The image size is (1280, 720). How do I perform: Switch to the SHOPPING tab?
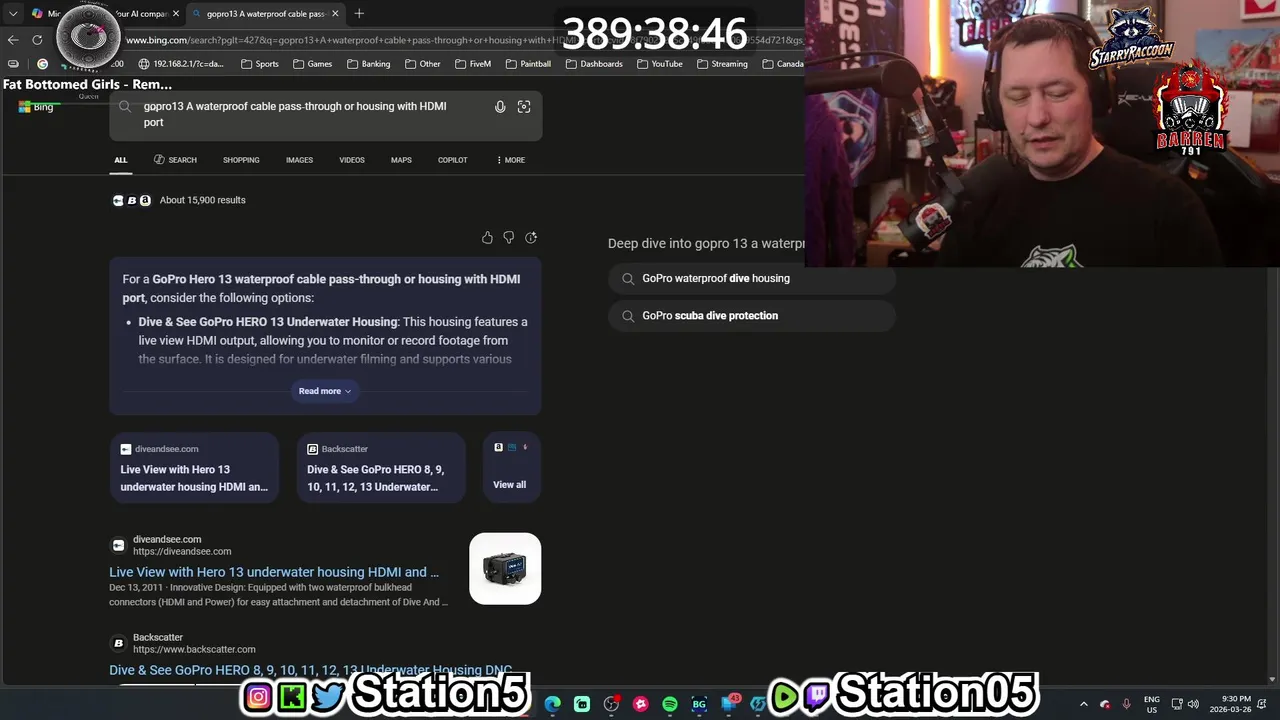click(x=241, y=160)
